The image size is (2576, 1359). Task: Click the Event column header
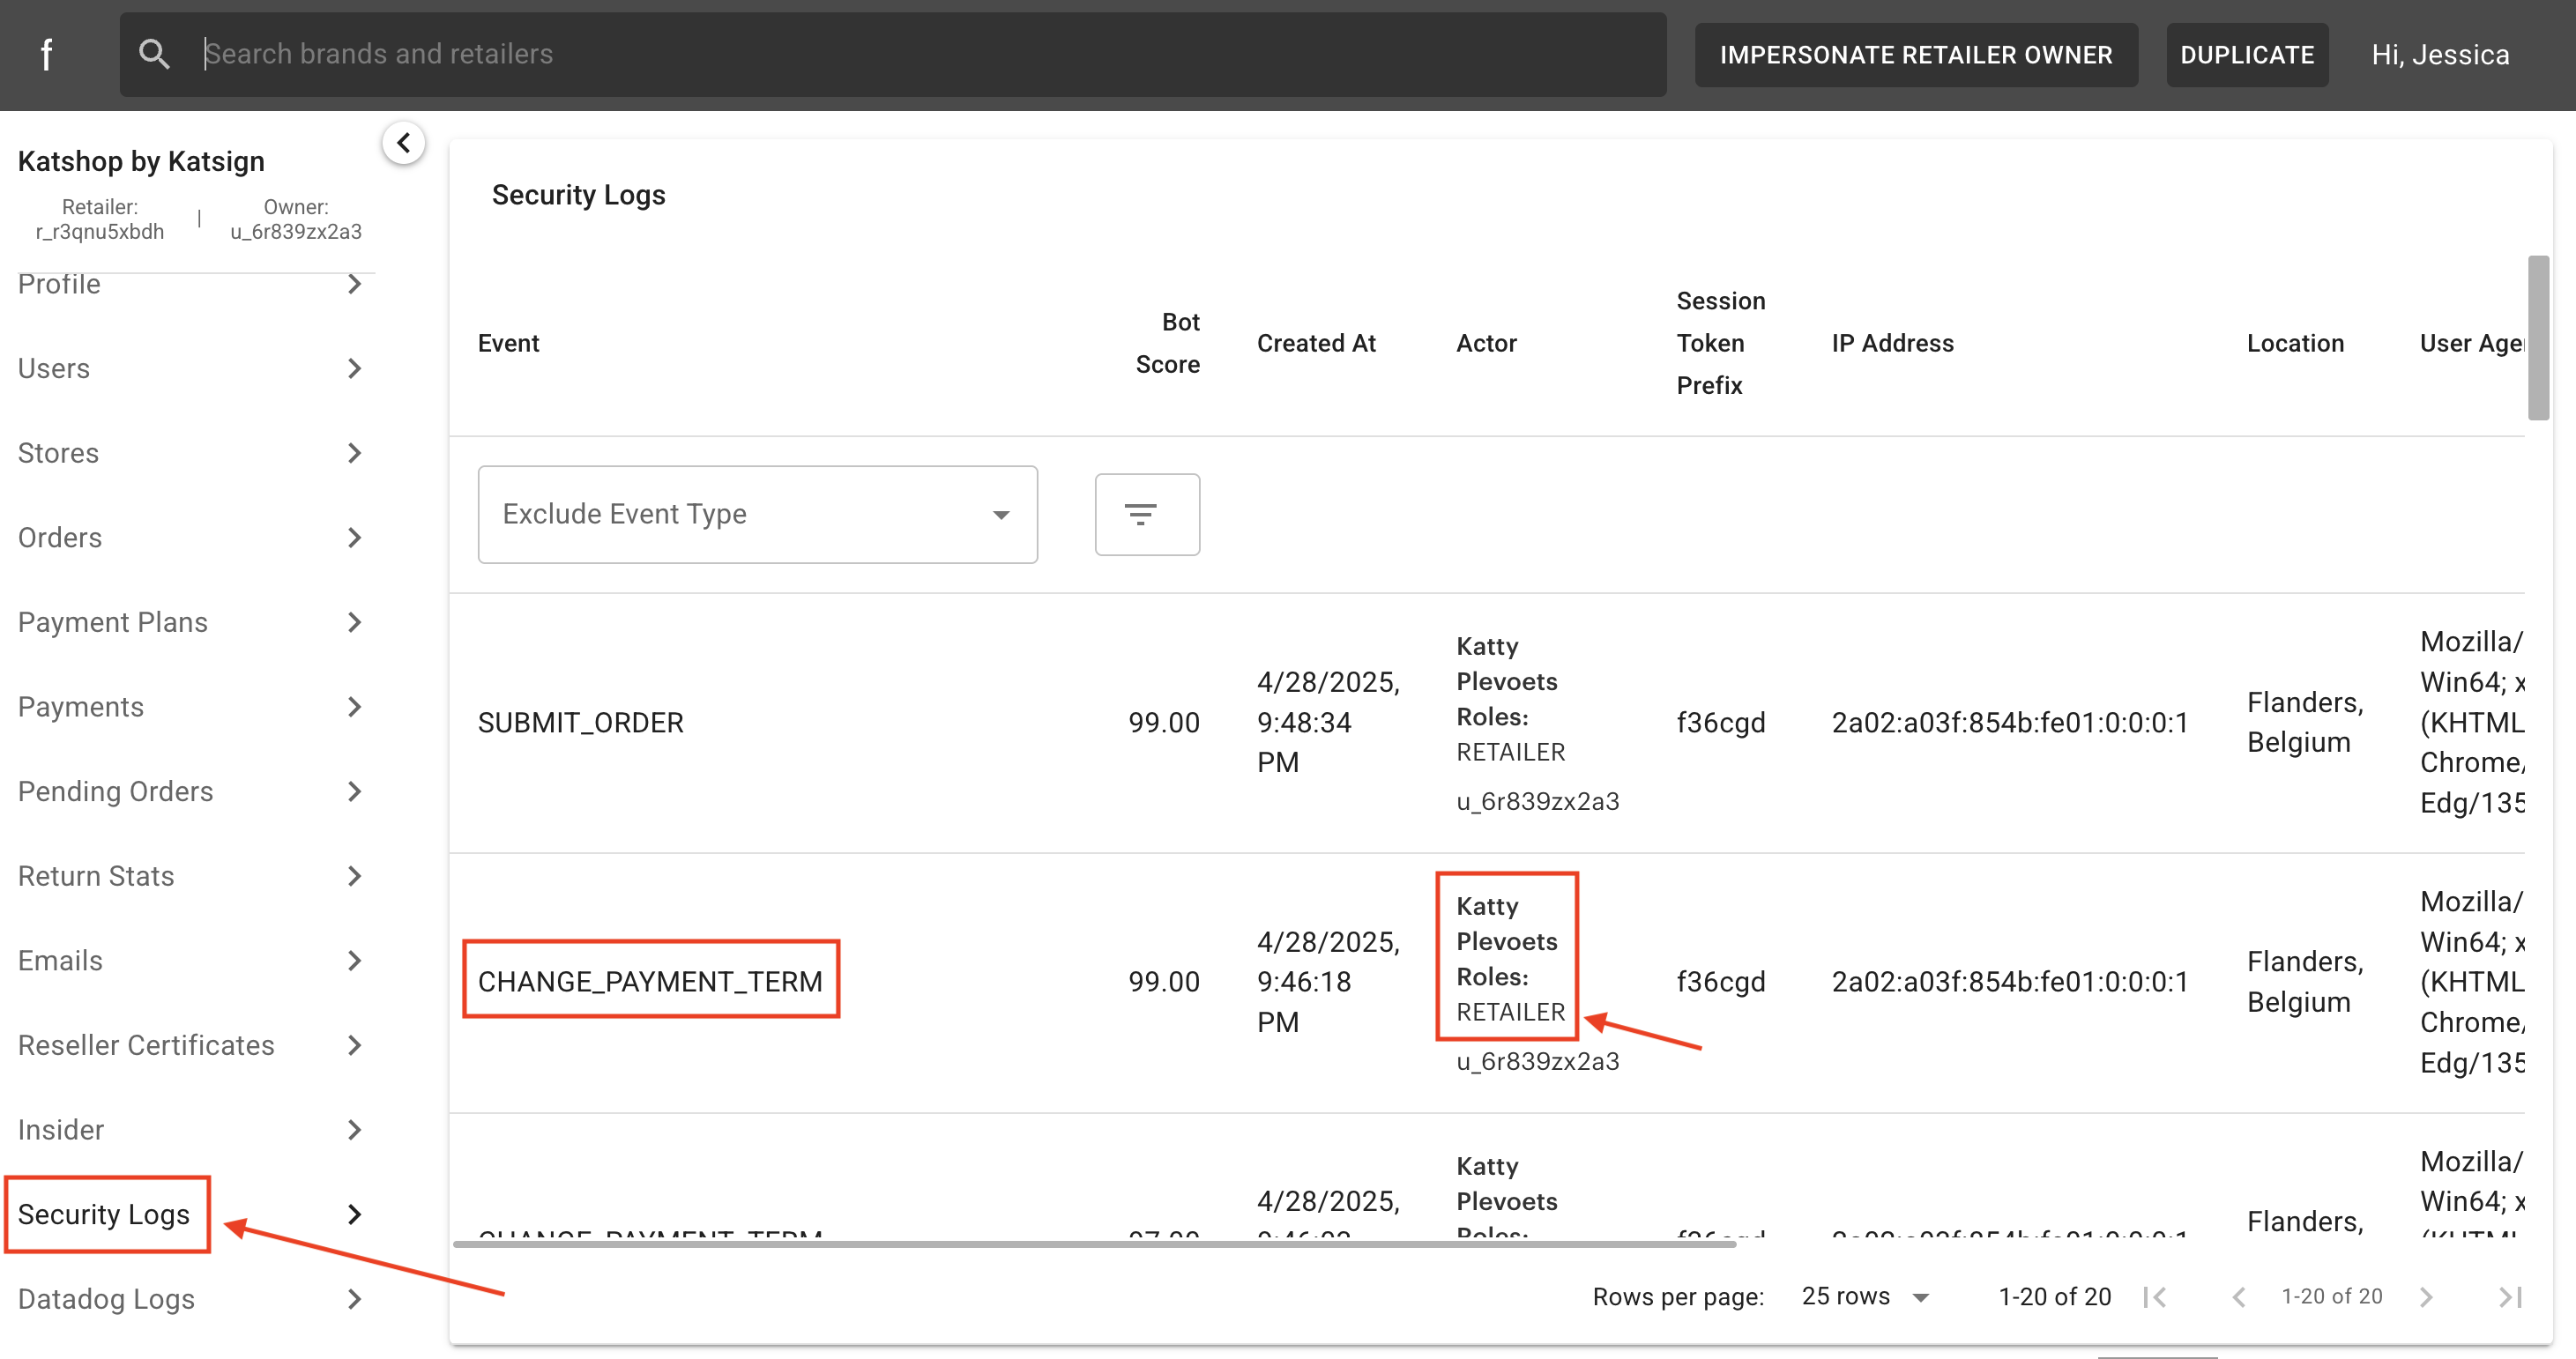[x=508, y=343]
